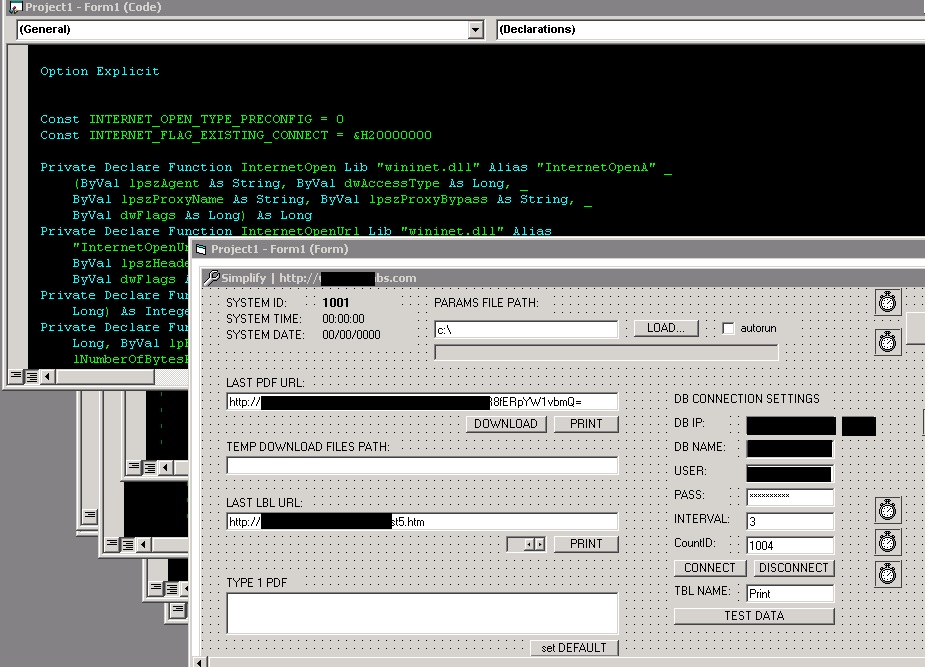Open the (General) object dropdown
The image size is (925, 667).
click(475, 29)
